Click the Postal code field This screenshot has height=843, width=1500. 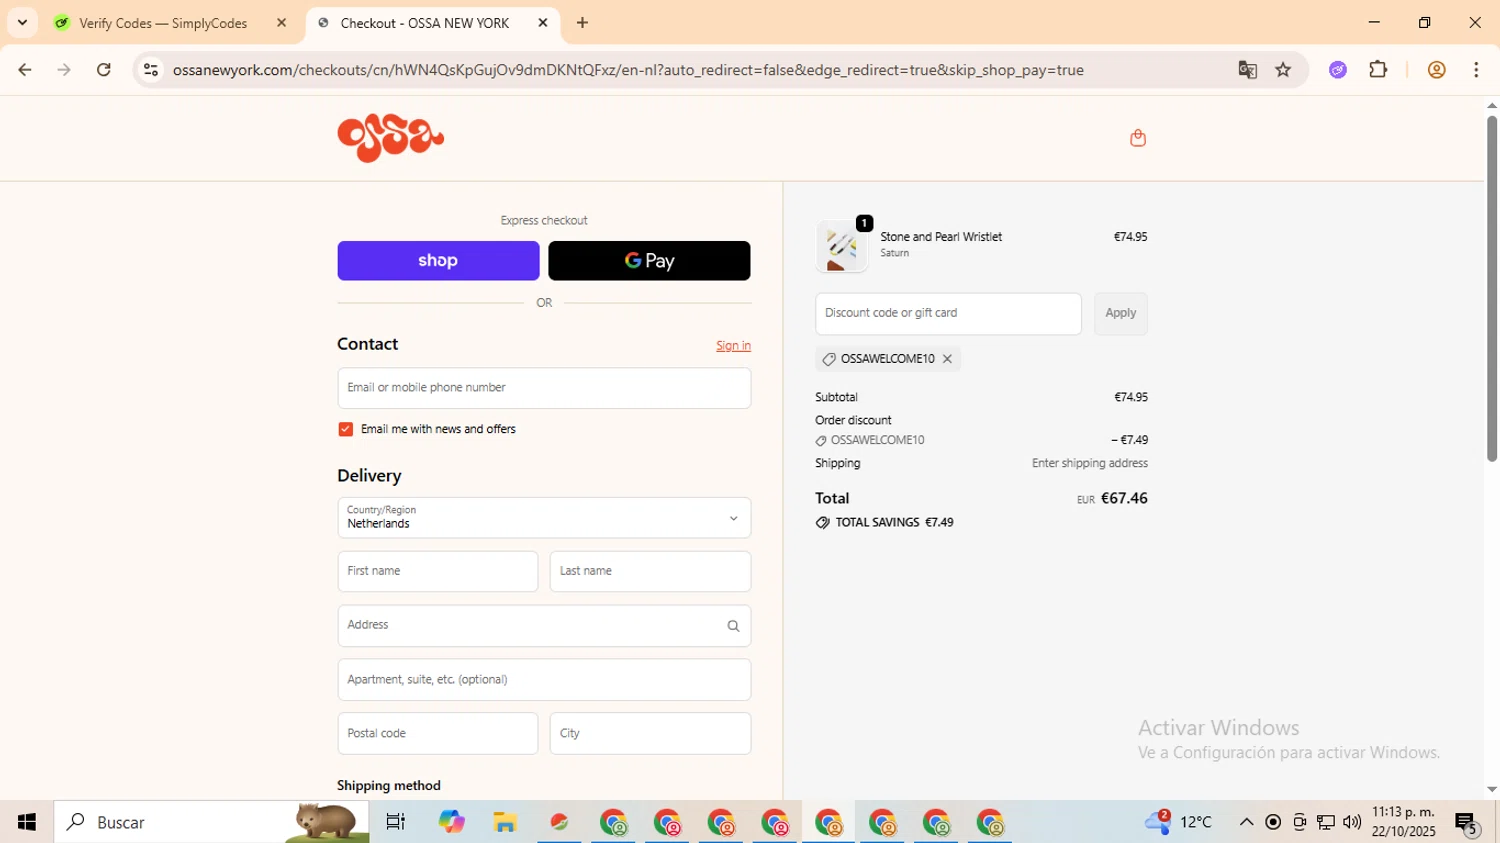[x=438, y=734]
